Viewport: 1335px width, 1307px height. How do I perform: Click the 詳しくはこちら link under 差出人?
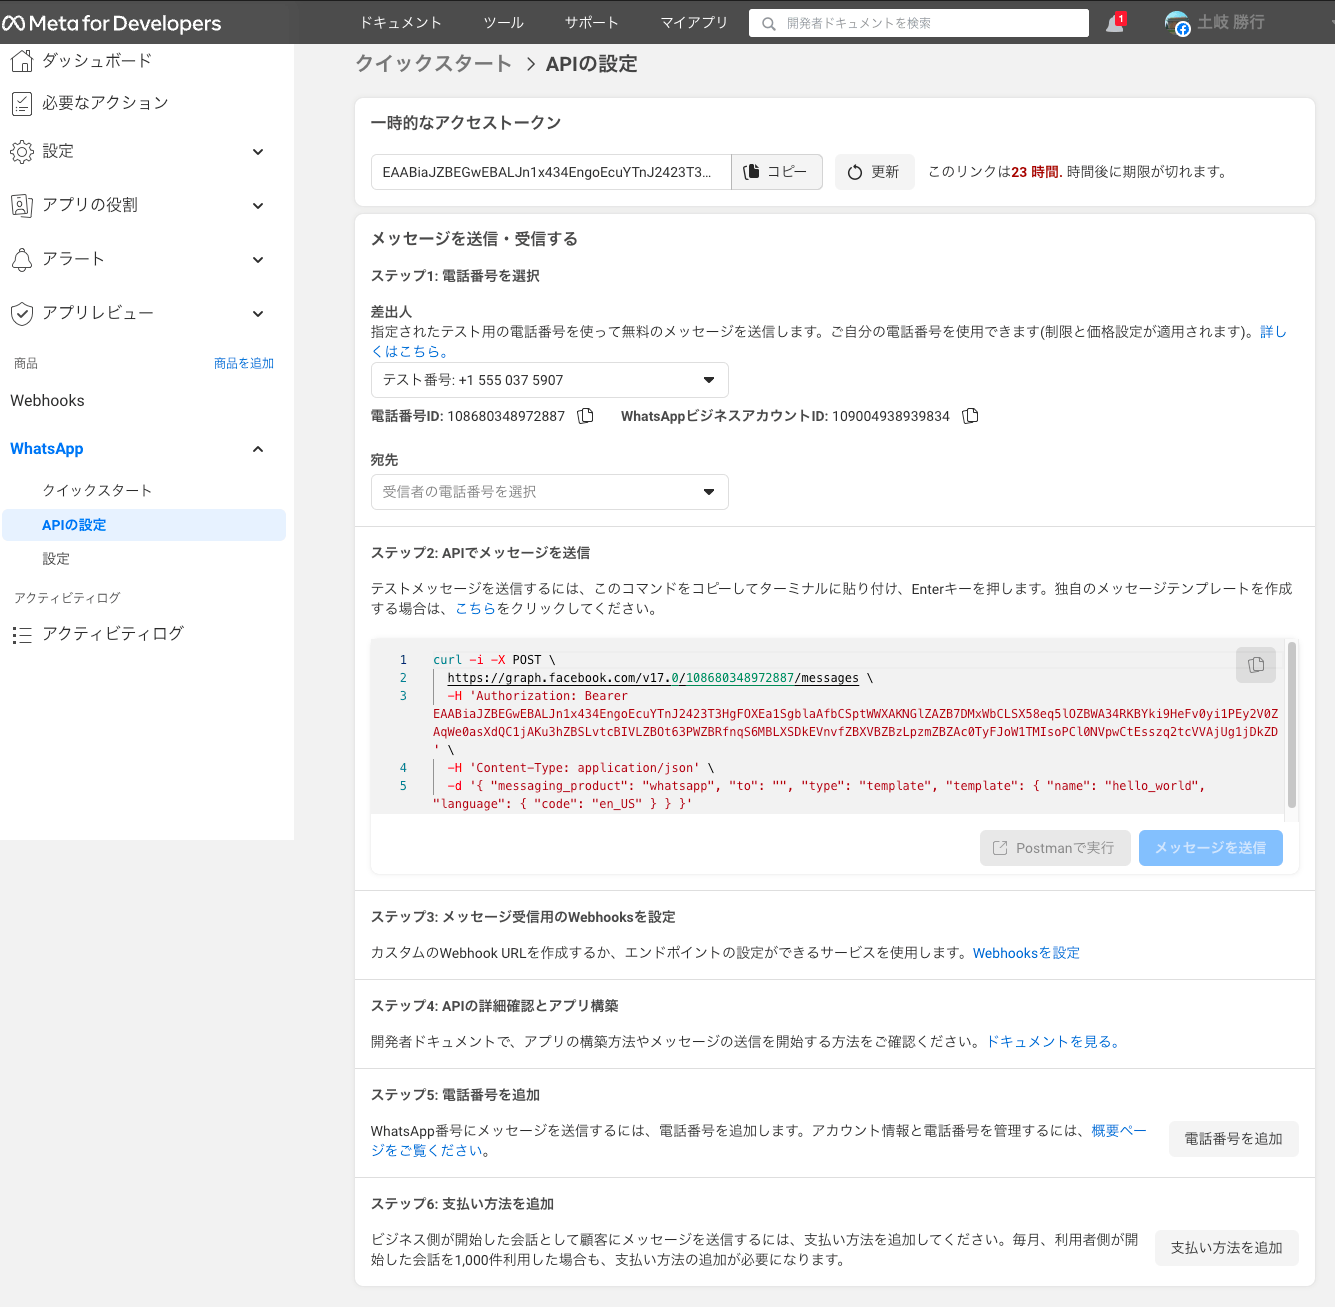coord(1273,332)
